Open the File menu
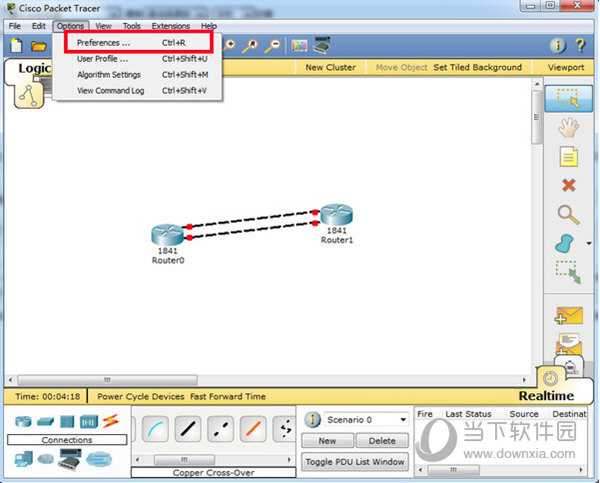 tap(15, 26)
